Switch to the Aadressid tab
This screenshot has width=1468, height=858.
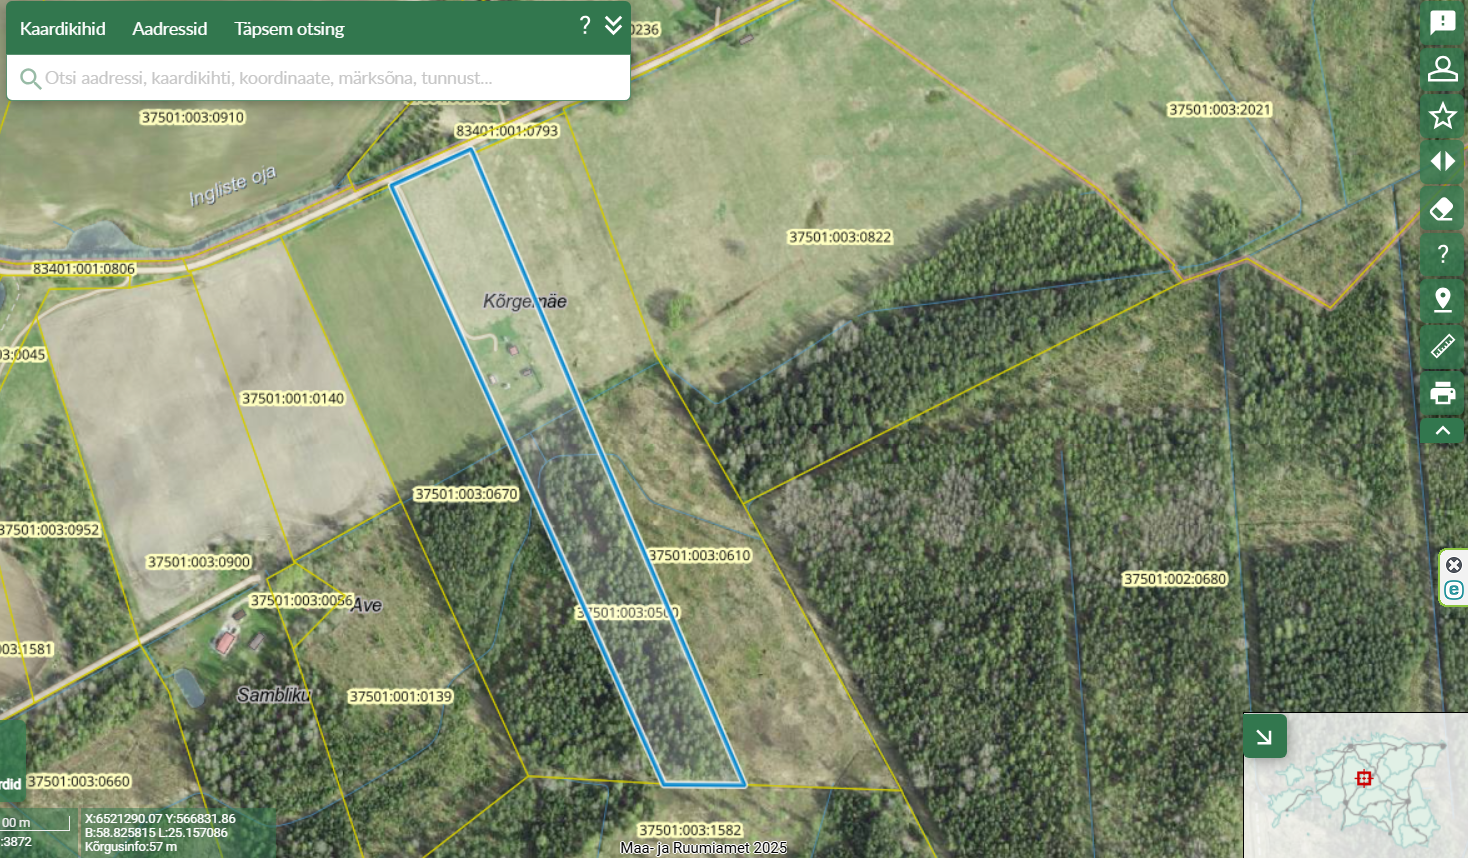pyautogui.click(x=169, y=29)
